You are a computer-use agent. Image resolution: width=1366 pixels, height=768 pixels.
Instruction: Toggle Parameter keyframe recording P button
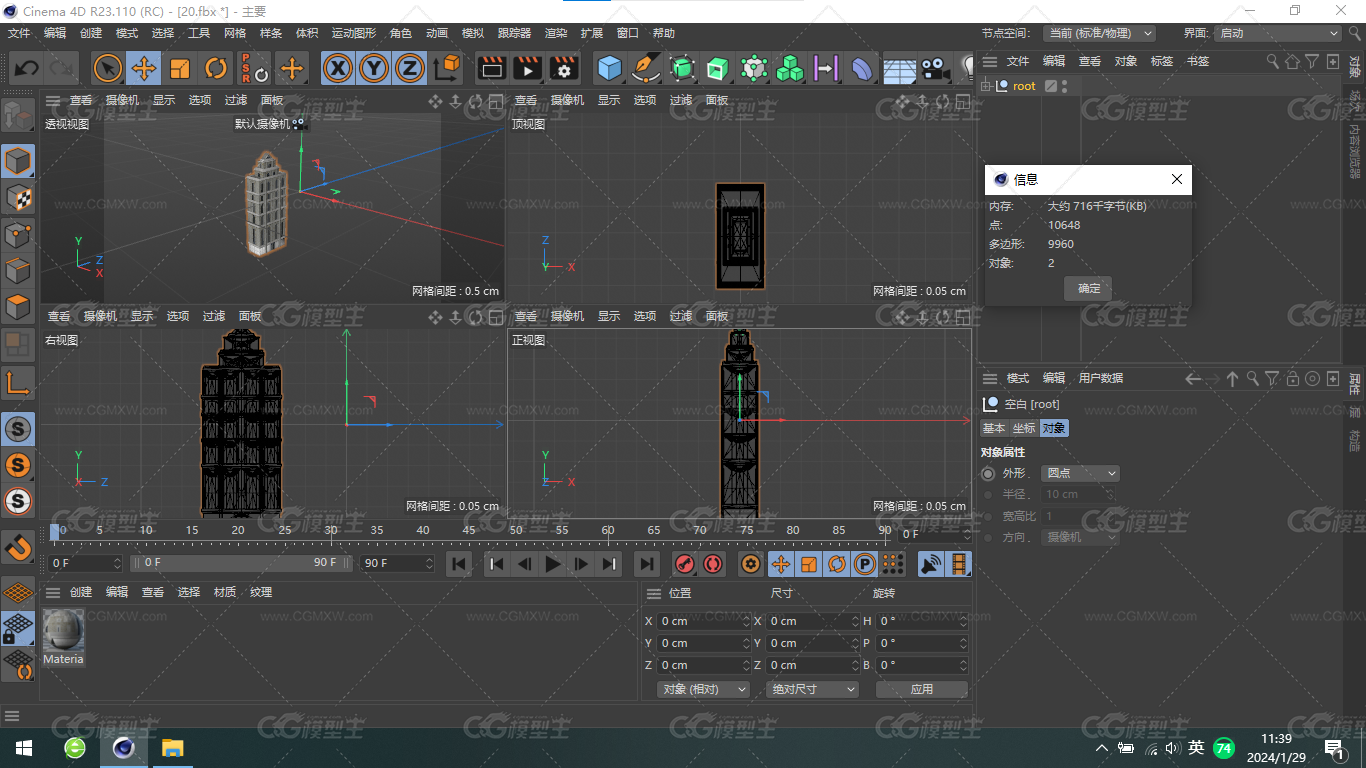tap(865, 564)
